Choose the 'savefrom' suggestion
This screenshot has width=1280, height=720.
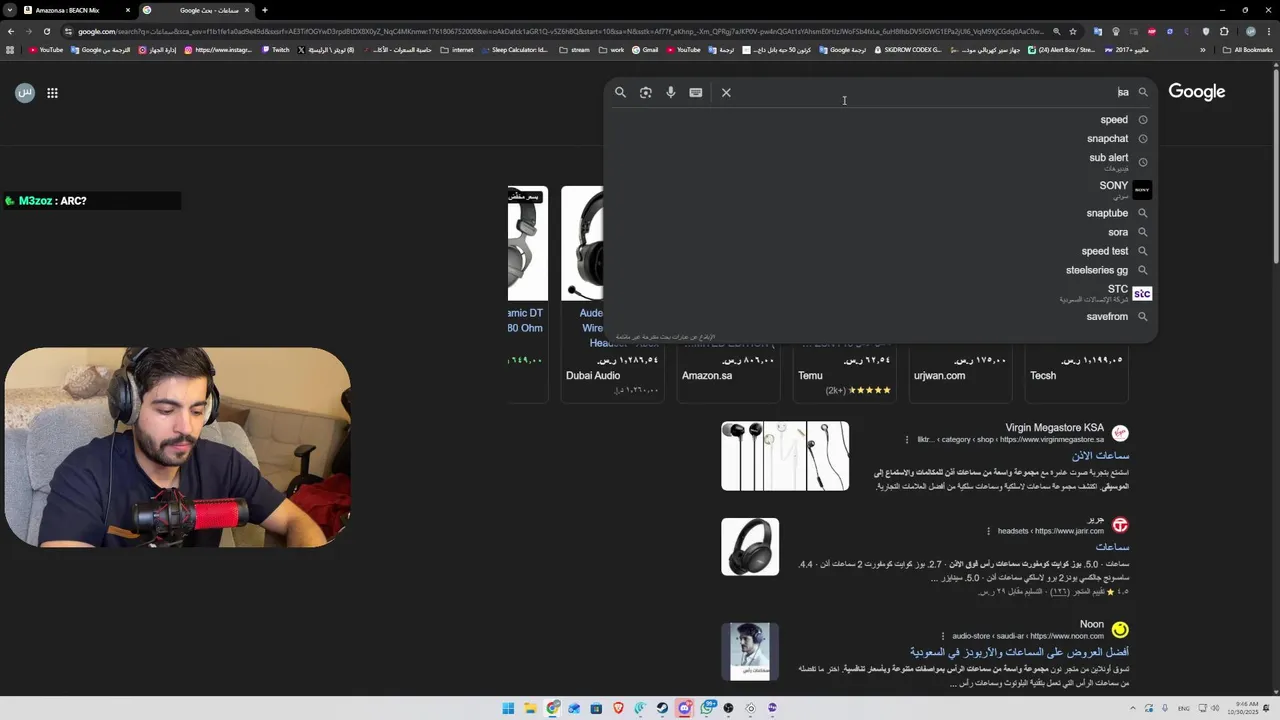point(881,317)
